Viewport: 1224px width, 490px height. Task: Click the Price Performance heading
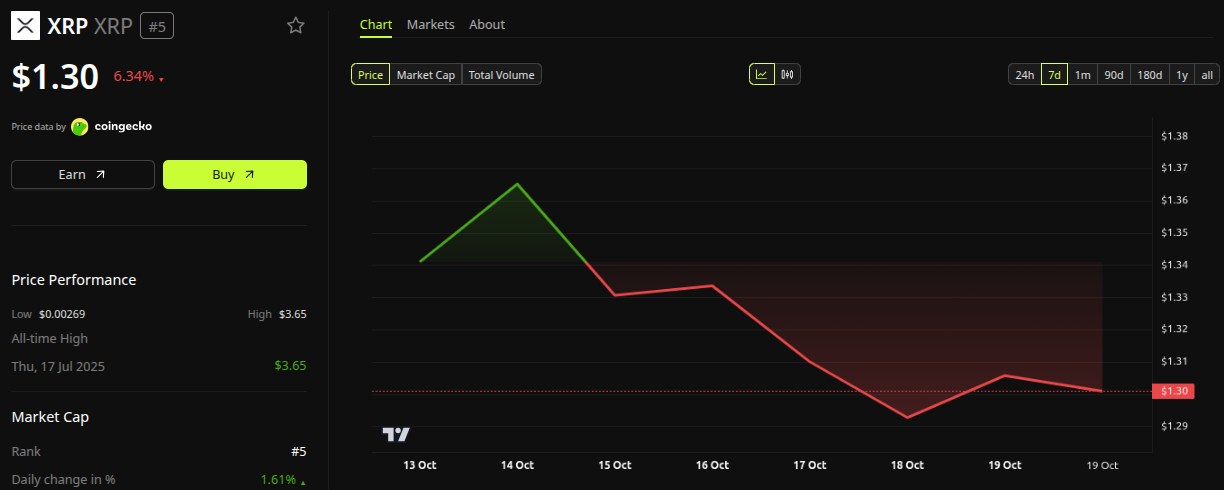(74, 280)
